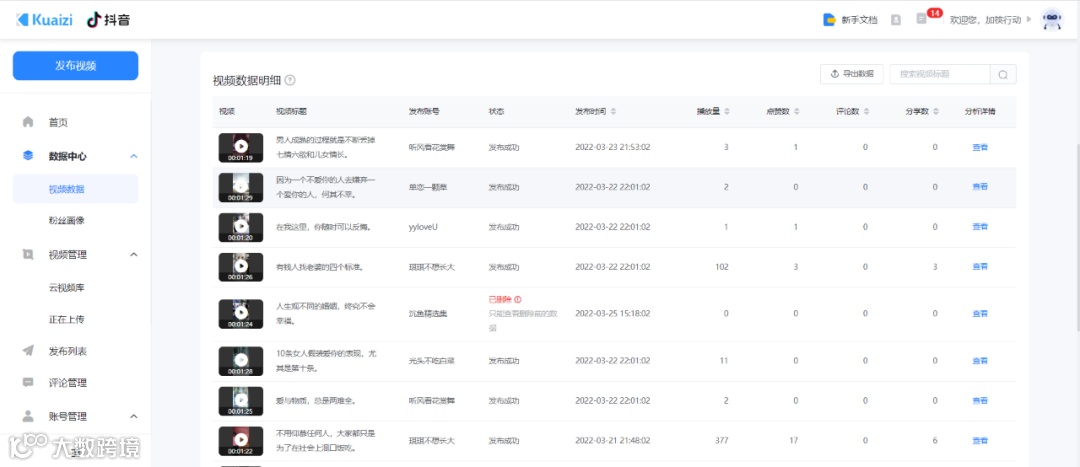The image size is (1080, 467).
Task: Click the paper plane icon beside 发布列表
Action: (28, 351)
